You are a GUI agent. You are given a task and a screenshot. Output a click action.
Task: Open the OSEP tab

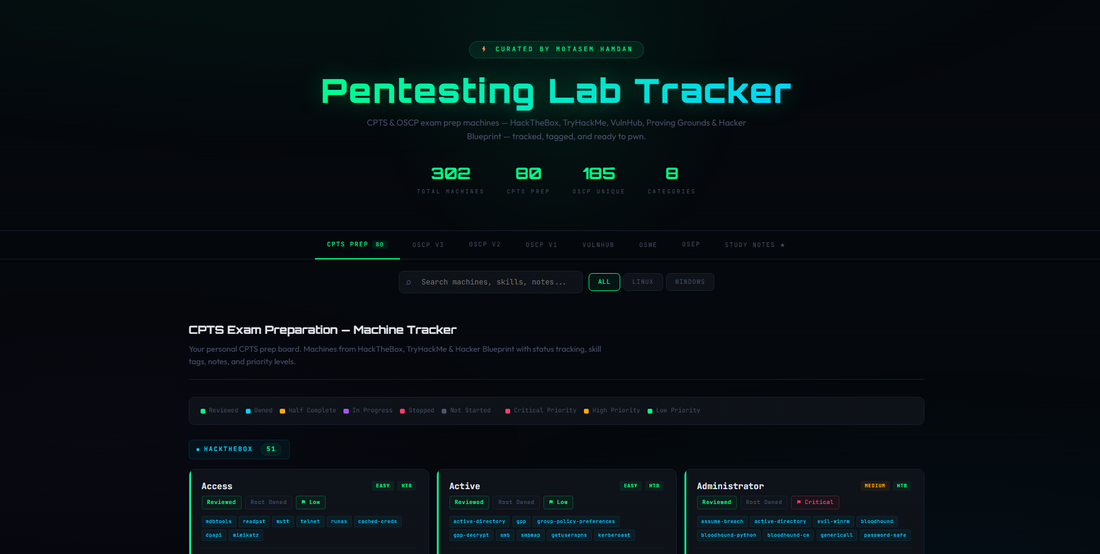tap(691, 245)
